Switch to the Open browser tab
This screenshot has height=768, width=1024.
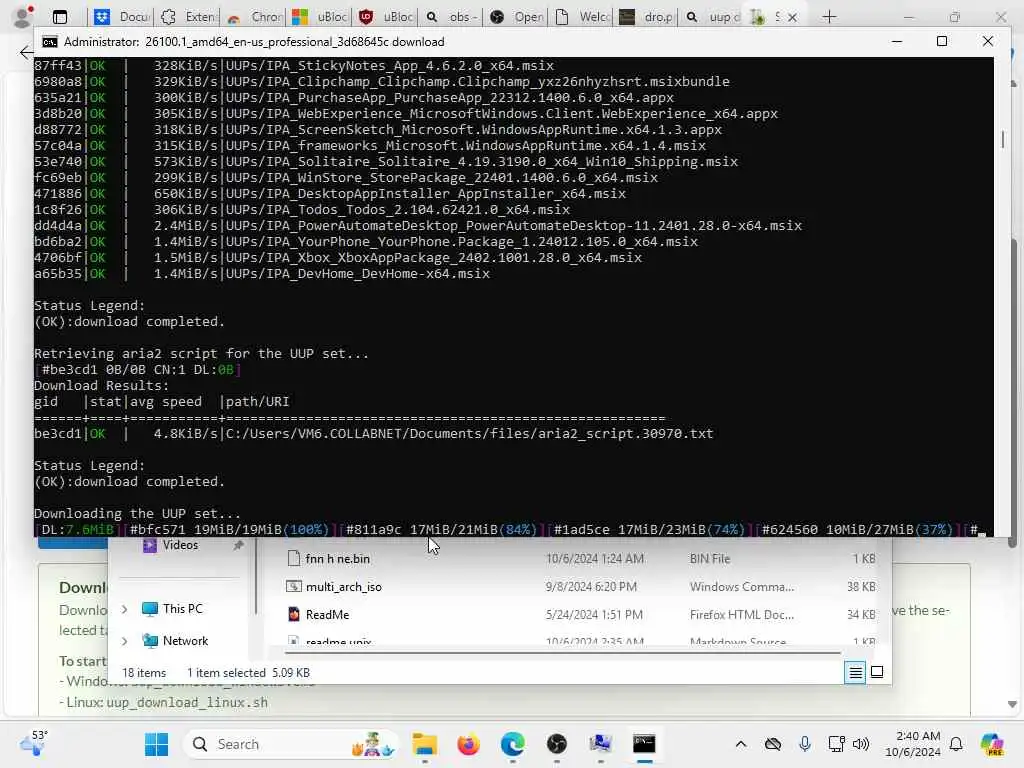(x=517, y=17)
